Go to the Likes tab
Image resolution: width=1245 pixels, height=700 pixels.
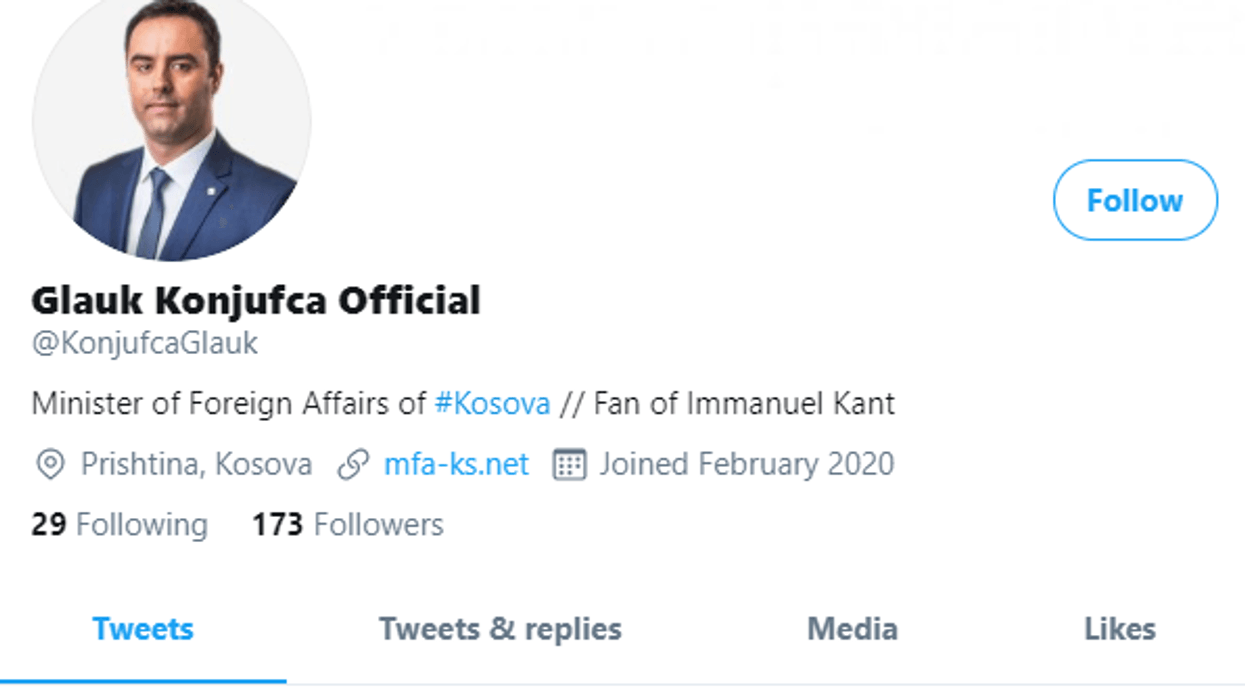pos(1119,629)
